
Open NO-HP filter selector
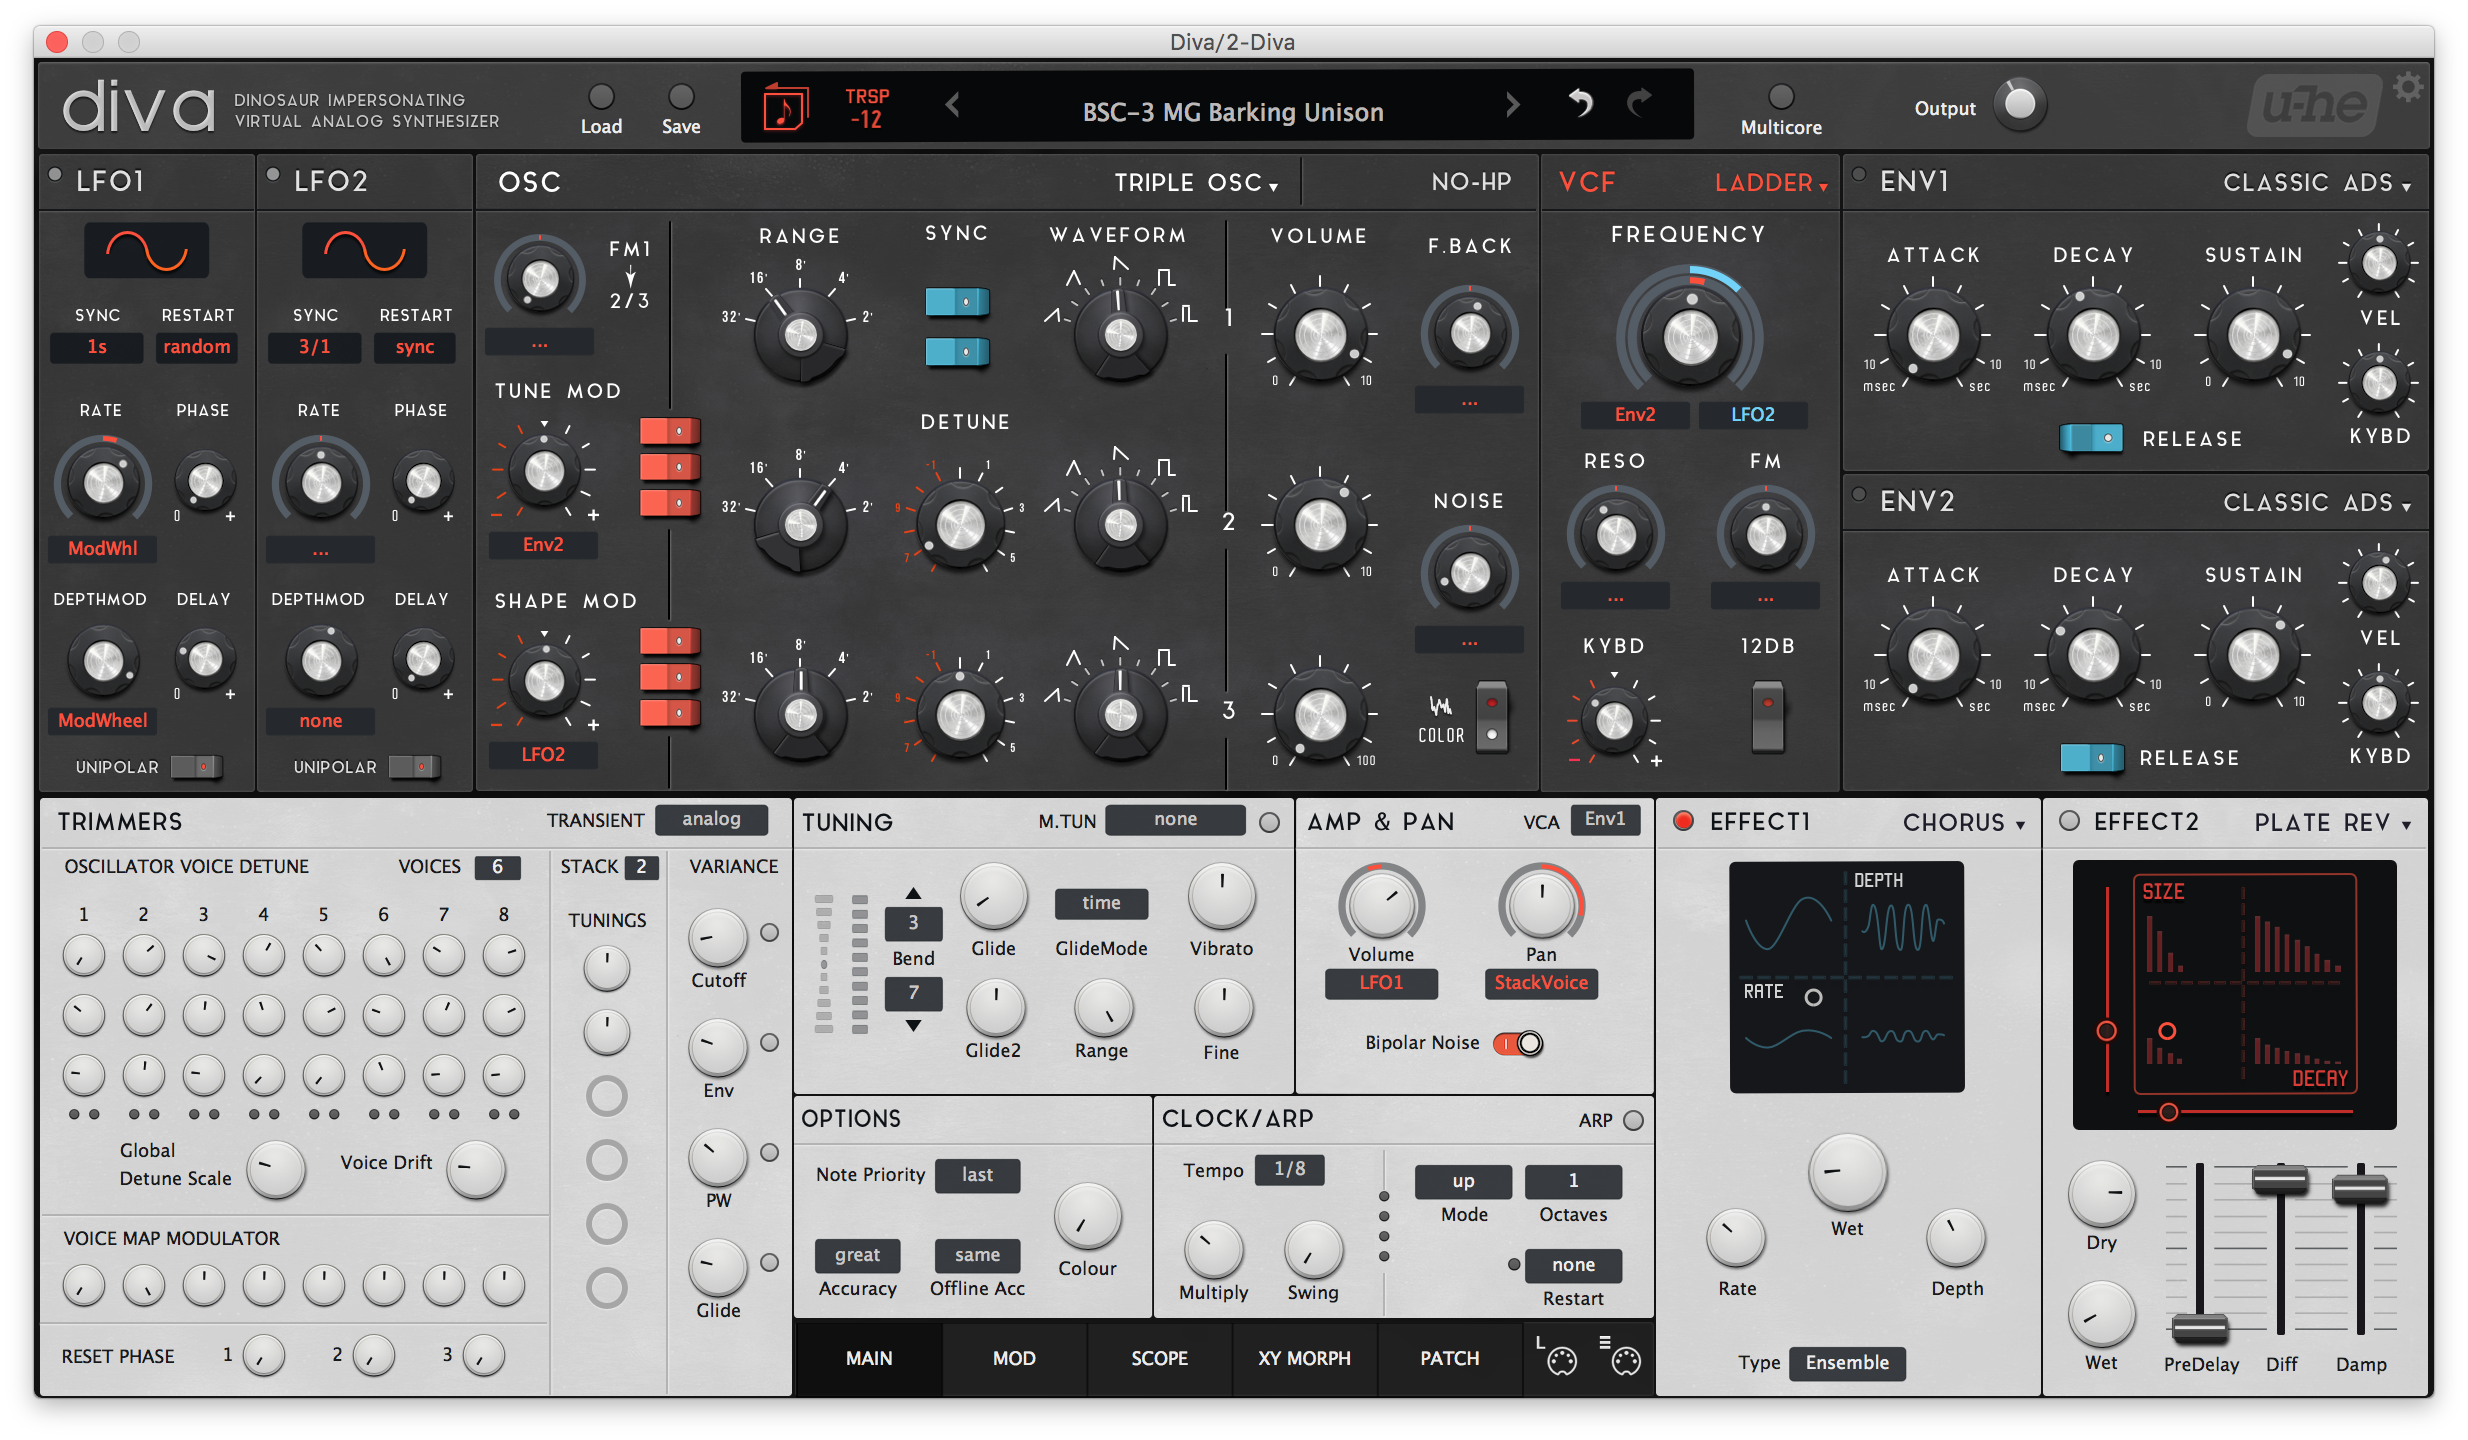pyautogui.click(x=1470, y=182)
